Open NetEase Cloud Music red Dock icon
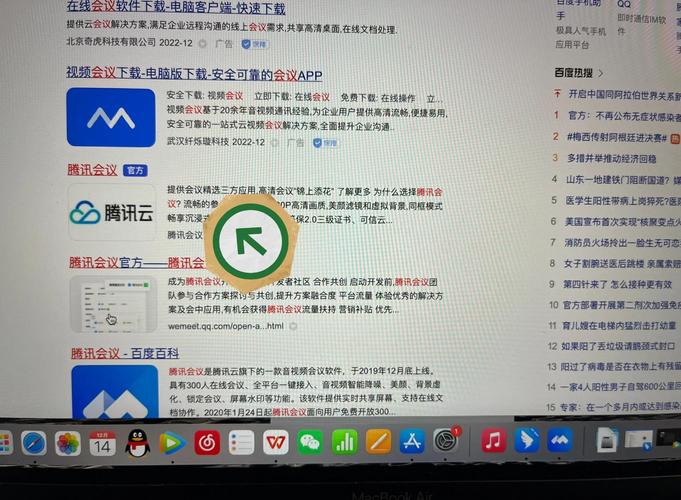The width and height of the screenshot is (681, 500). (x=207, y=443)
